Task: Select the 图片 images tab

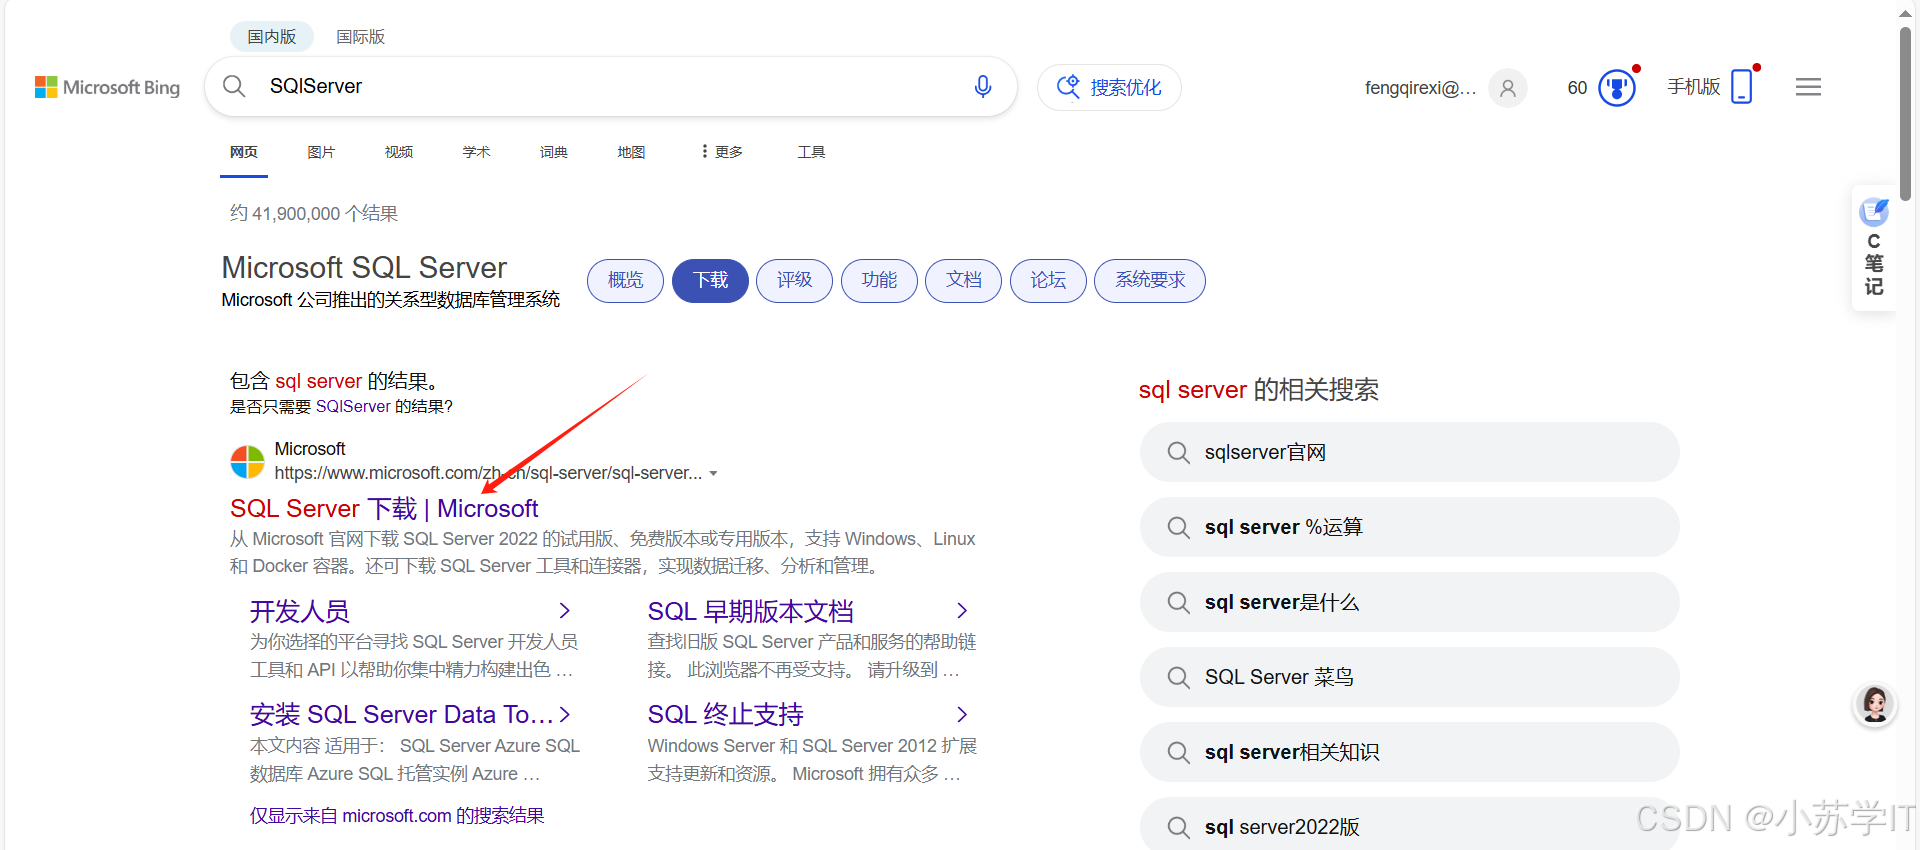Action: [x=321, y=152]
